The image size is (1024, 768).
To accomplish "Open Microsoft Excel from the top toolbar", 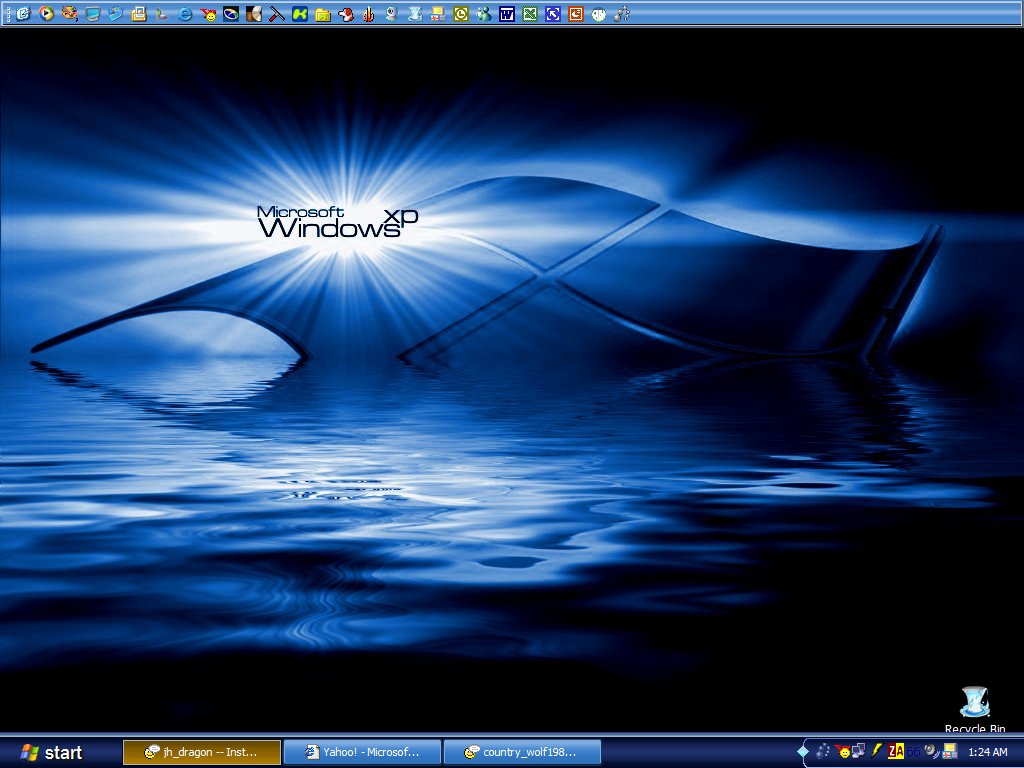I will (x=530, y=13).
